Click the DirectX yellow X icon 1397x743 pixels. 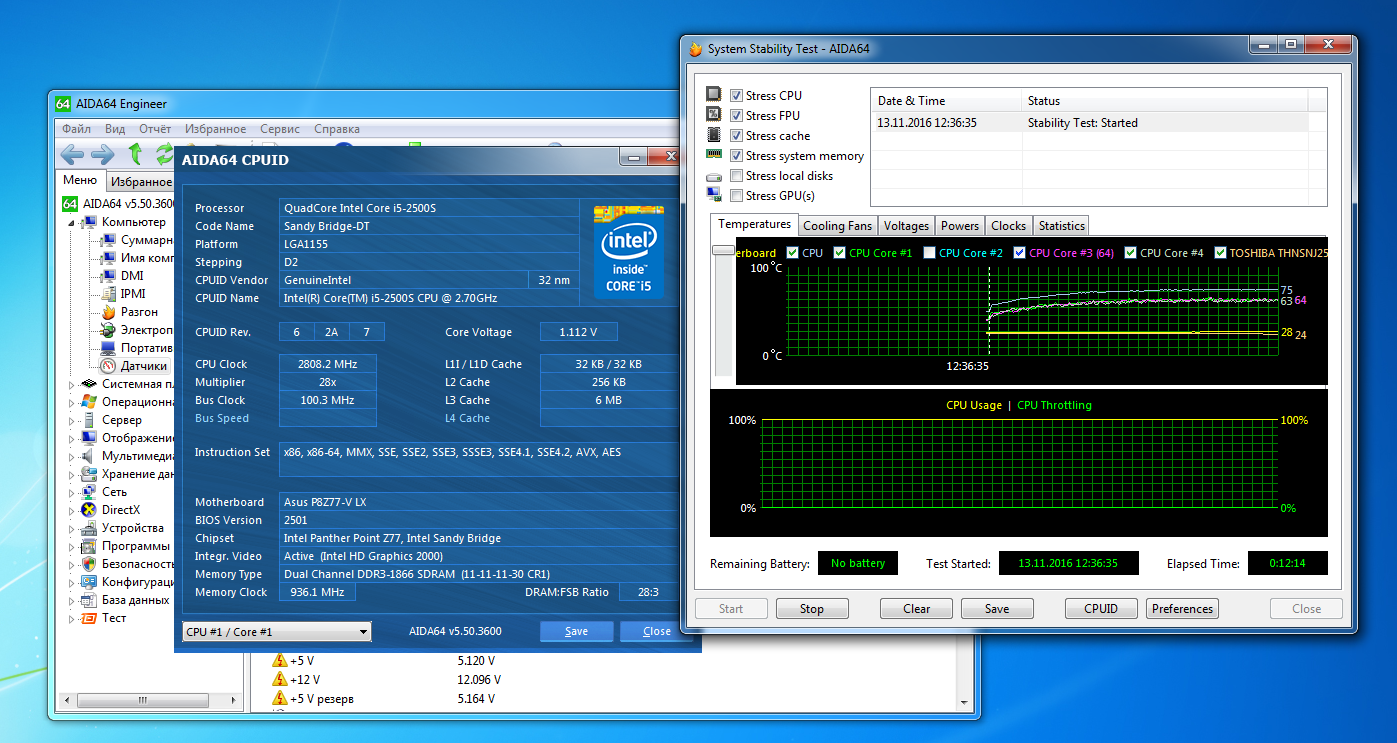tap(90, 510)
